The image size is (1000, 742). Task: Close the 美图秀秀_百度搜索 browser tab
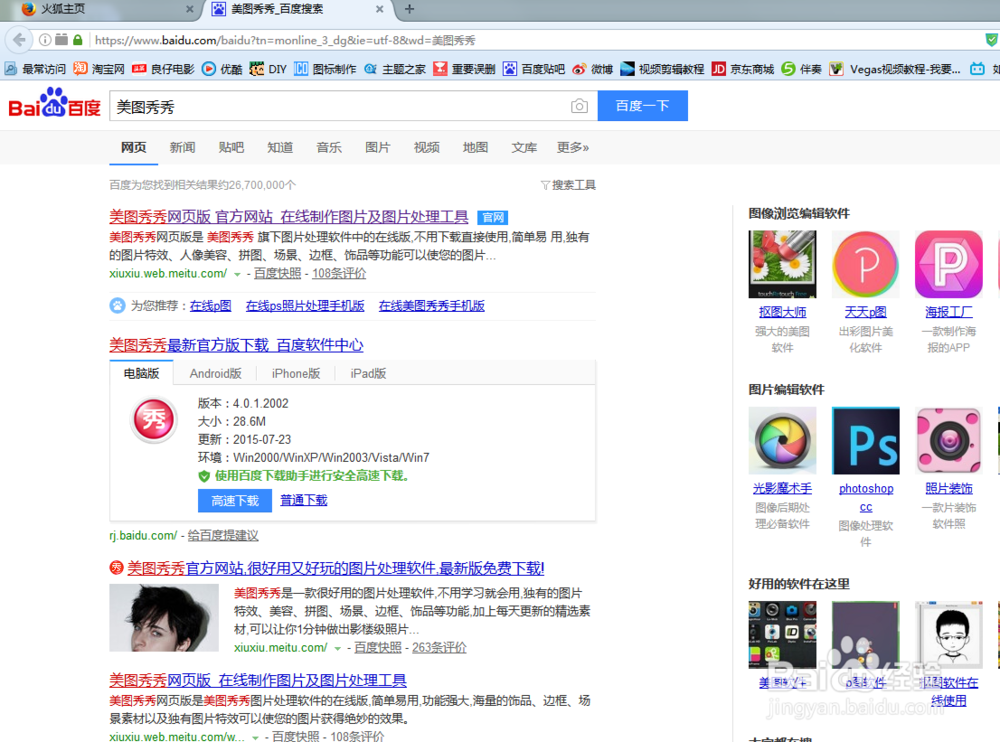pos(379,9)
